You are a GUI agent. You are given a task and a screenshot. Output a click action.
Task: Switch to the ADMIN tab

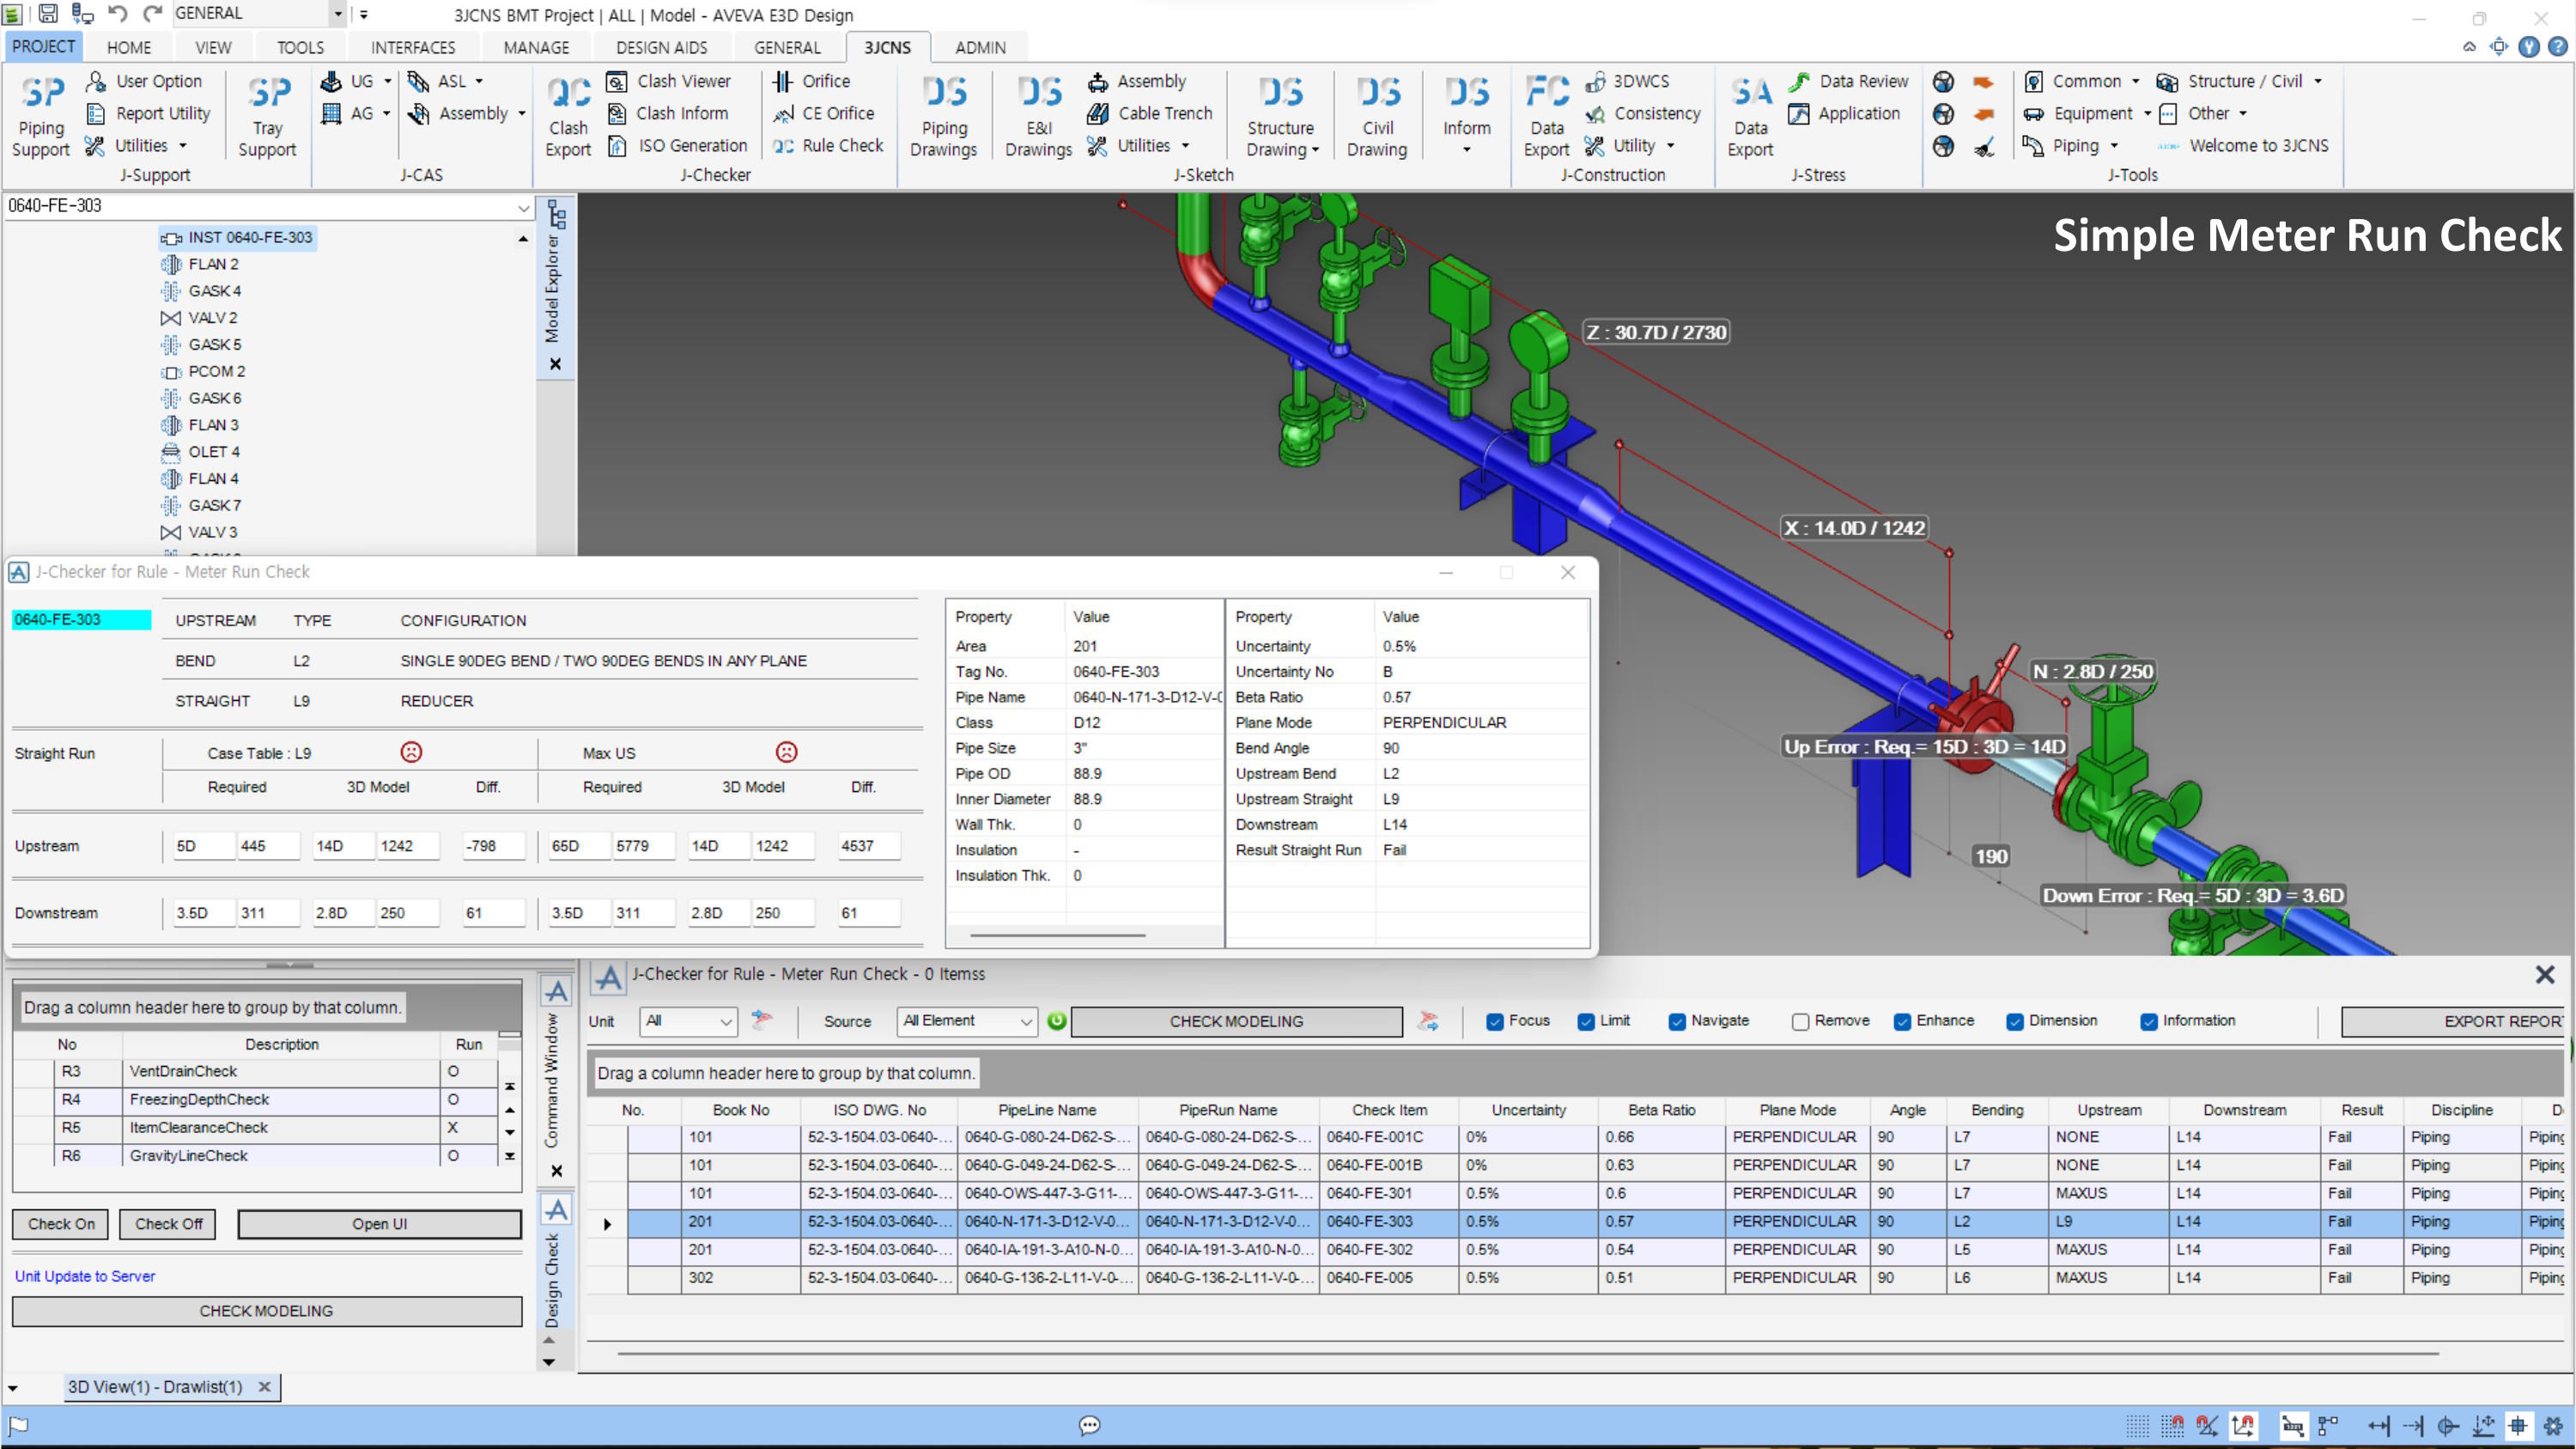point(980,47)
